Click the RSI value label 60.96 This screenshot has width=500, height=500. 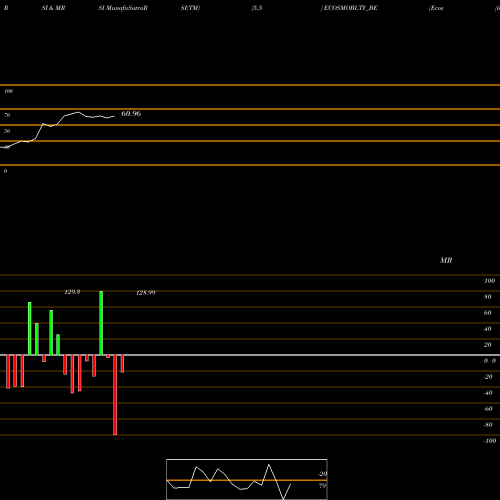(131, 114)
